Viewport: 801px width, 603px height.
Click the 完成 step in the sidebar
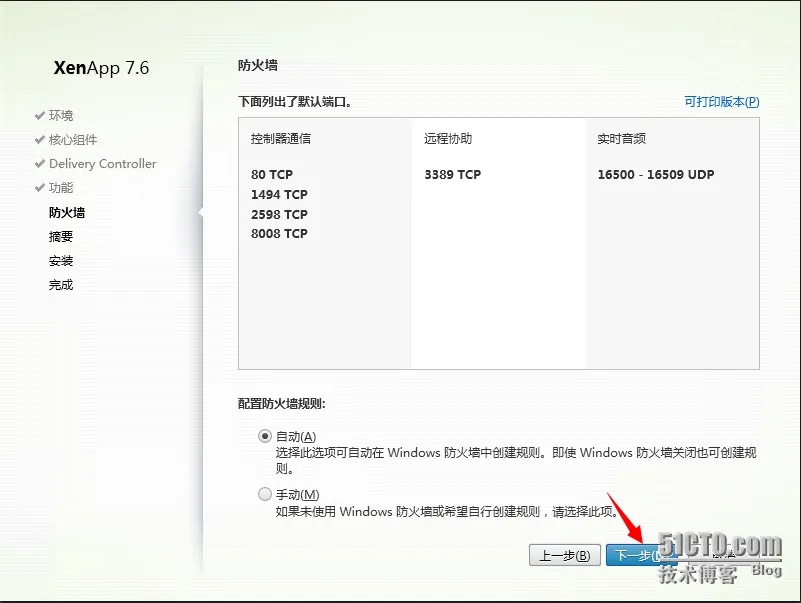click(x=61, y=285)
